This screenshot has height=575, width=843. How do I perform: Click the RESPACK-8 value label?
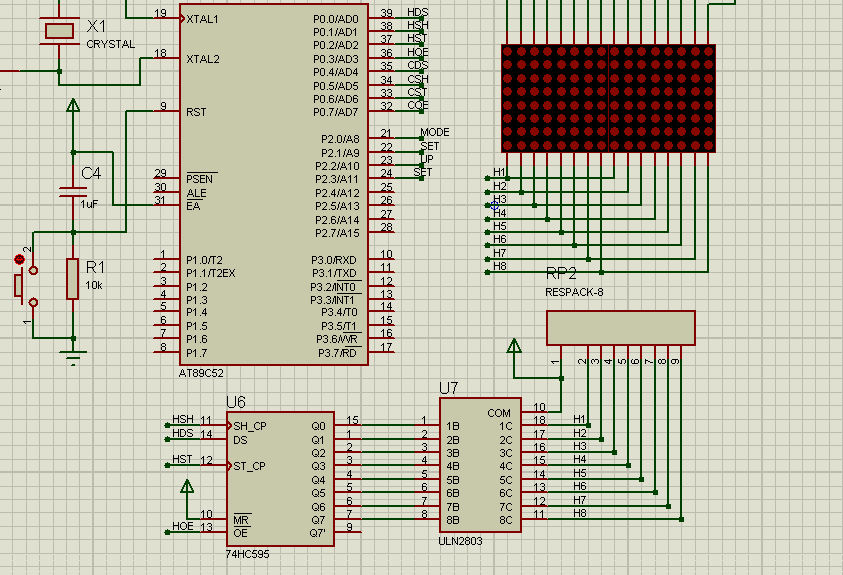(x=574, y=292)
